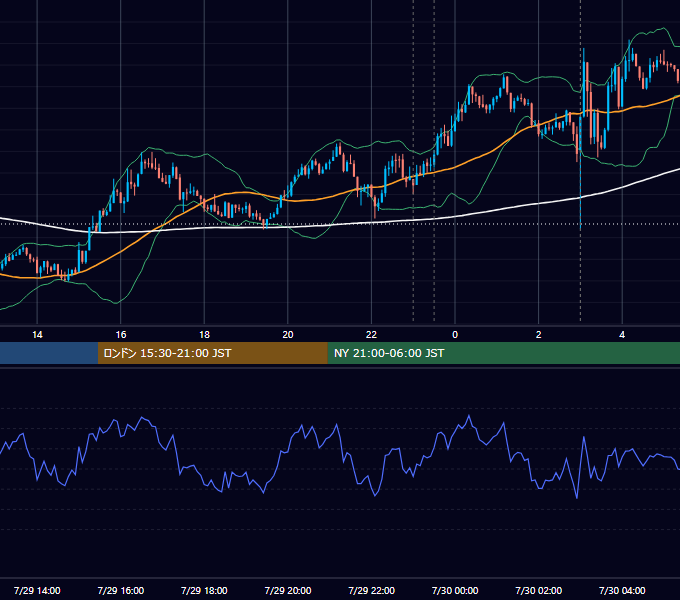680x600 pixels.
Task: Click the 14 hour label on the chart axis
Action: (37, 335)
